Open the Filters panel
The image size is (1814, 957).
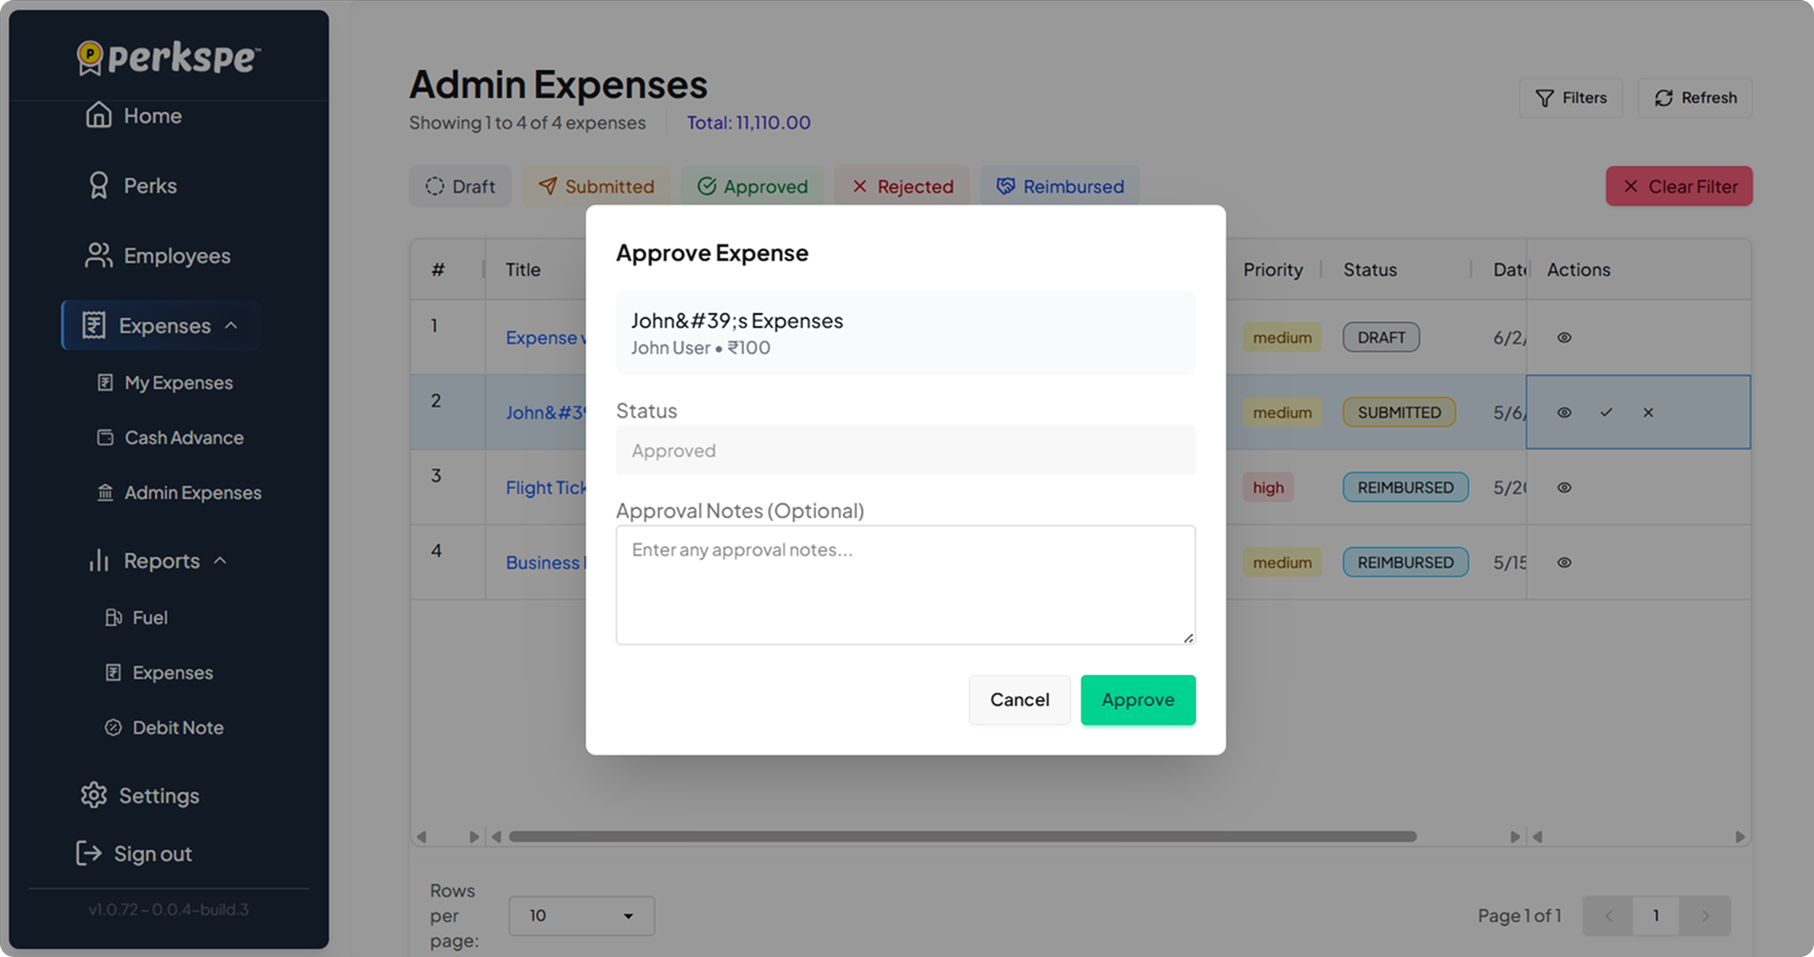click(1571, 98)
